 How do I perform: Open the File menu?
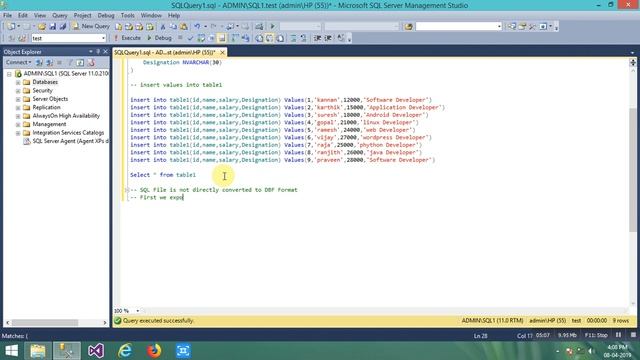7,16
